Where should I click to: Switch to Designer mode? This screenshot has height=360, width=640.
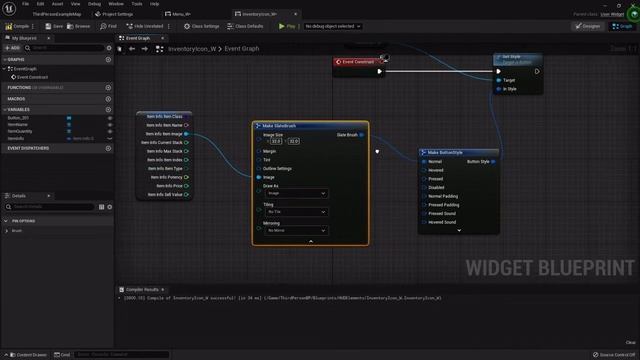588,26
